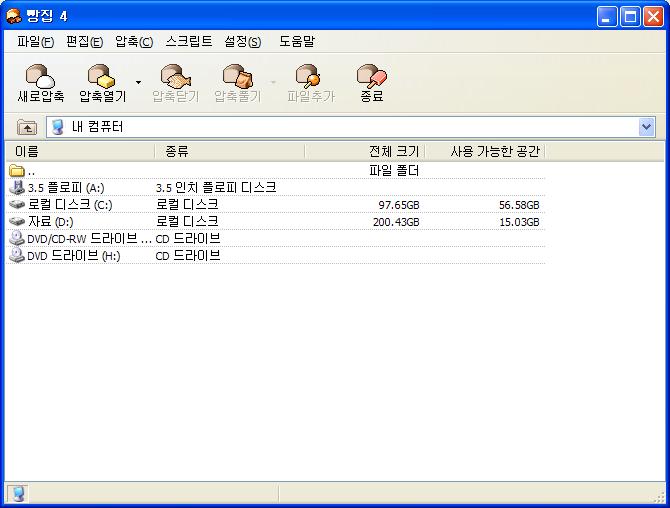Screen dimensions: 670x508
Task: Click the 내 컴퓨터 address field
Action: pos(350,127)
